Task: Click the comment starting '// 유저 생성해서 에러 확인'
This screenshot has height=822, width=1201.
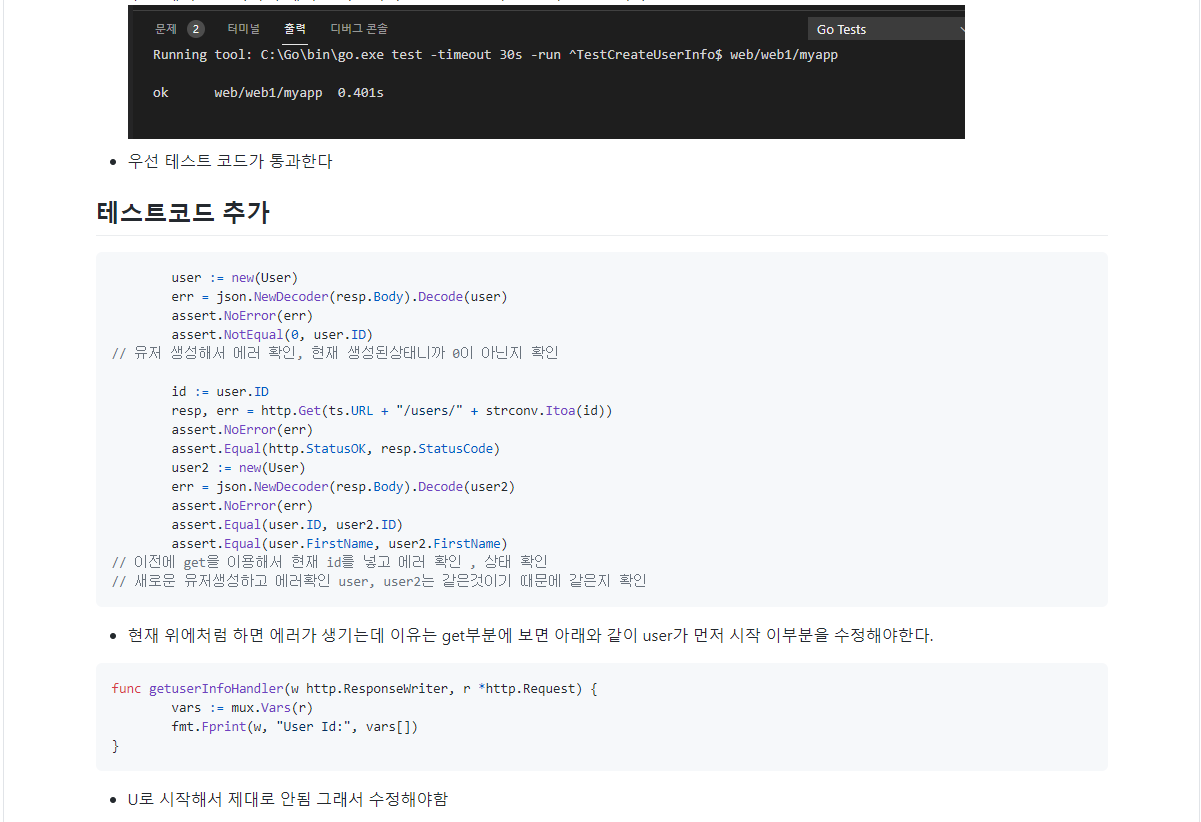Action: 335,353
